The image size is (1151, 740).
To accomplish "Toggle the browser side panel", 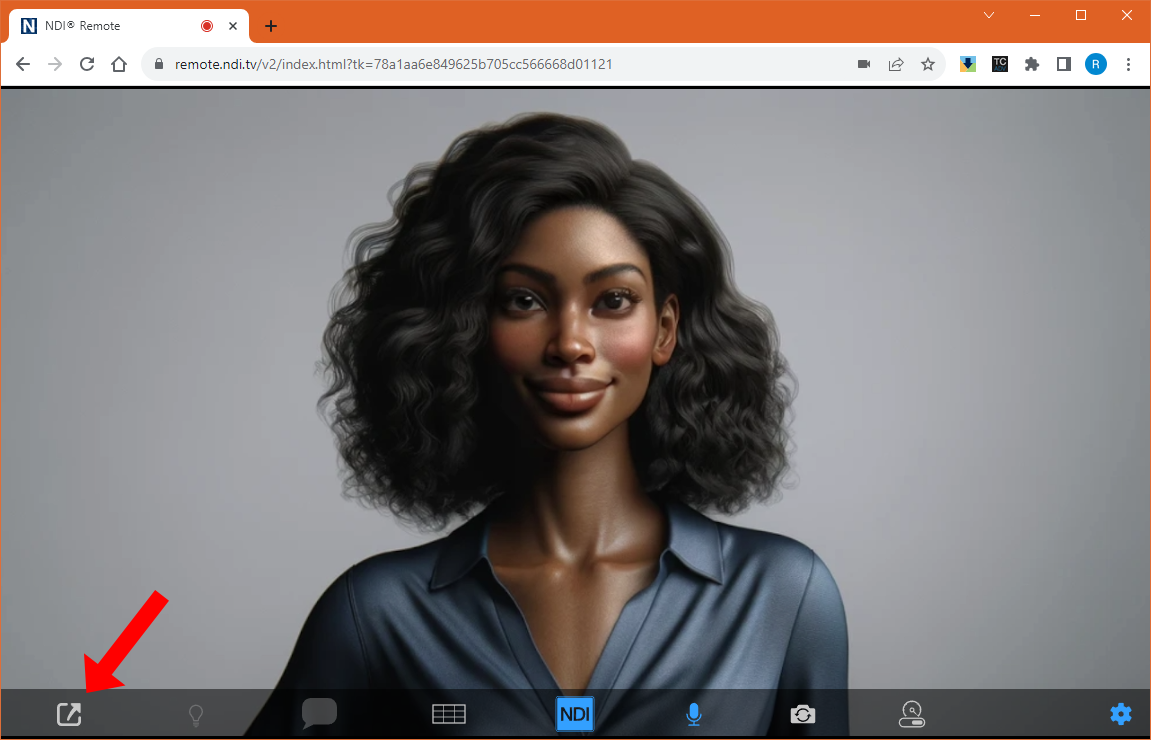I will (x=1064, y=64).
